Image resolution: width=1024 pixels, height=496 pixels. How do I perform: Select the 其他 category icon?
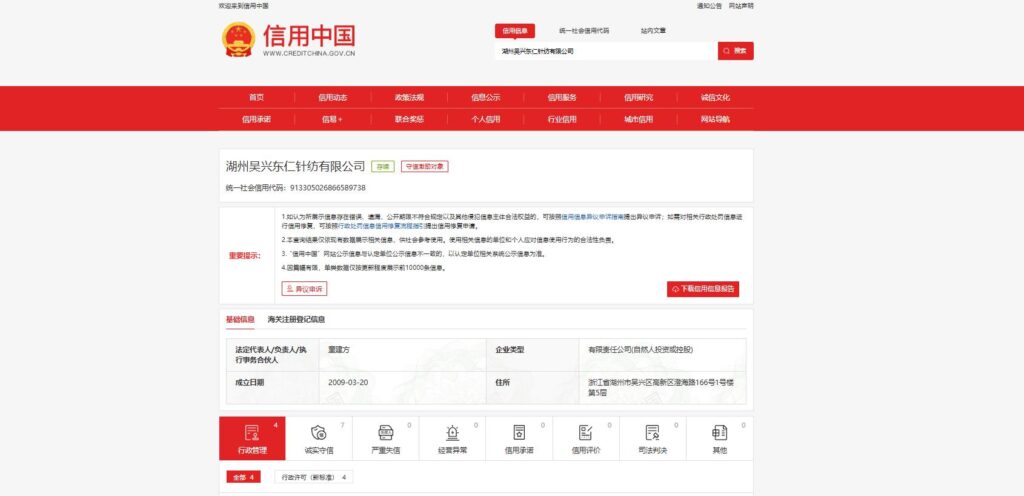tap(719, 432)
